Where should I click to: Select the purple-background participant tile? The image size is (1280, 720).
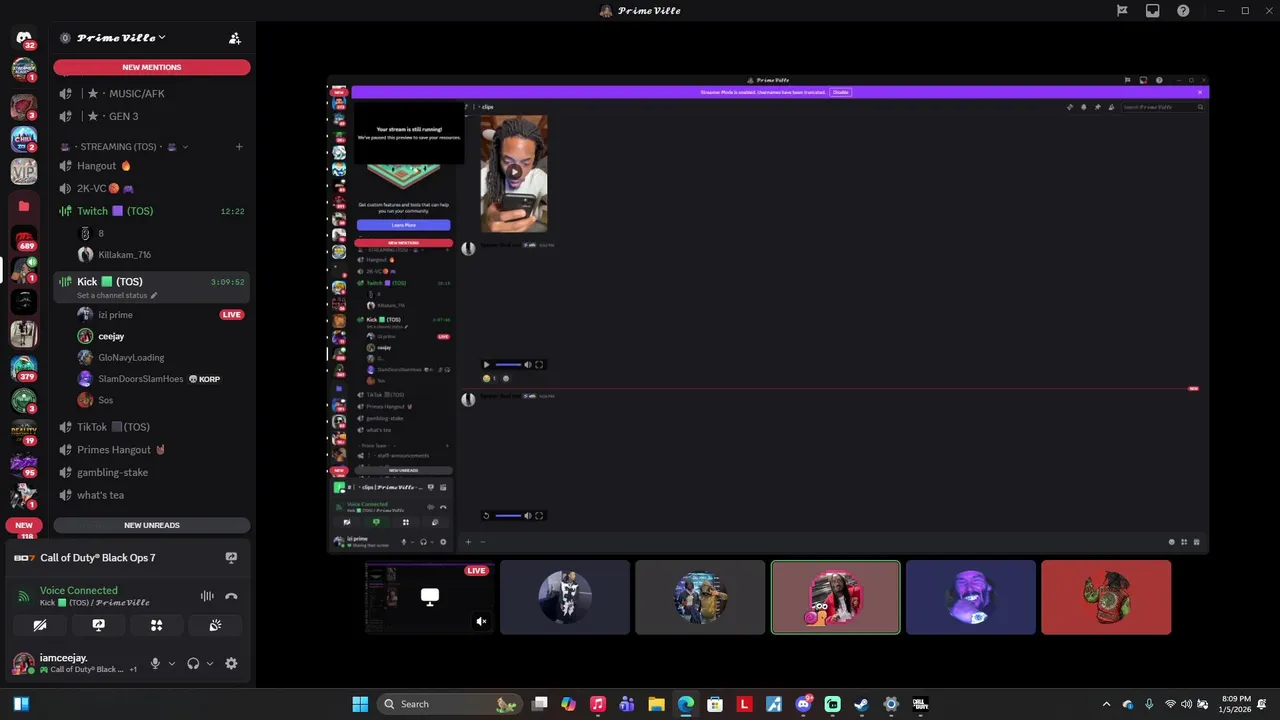tap(970, 597)
